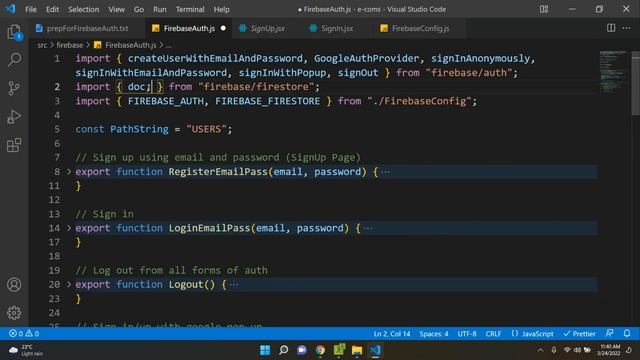Viewport: 640px width, 360px height.
Task: Change end of line CRLF setting
Action: pyautogui.click(x=493, y=333)
